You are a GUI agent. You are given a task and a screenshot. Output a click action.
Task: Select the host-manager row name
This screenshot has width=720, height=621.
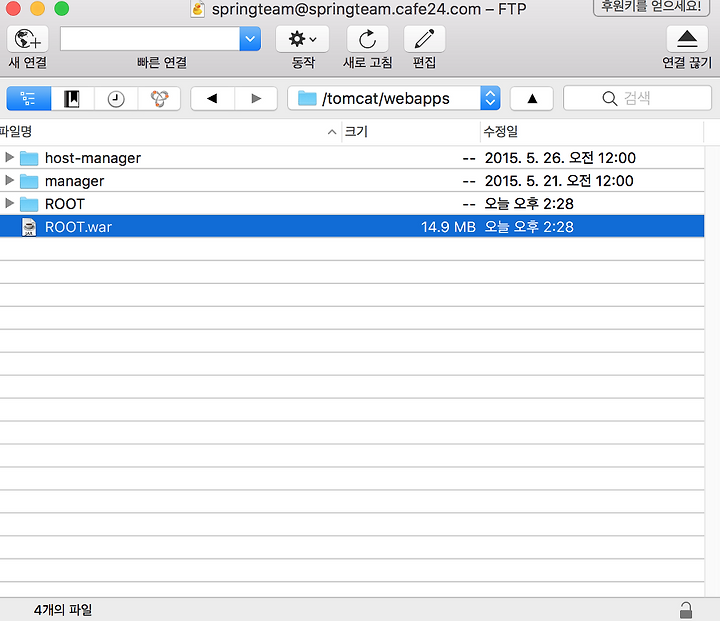click(93, 158)
